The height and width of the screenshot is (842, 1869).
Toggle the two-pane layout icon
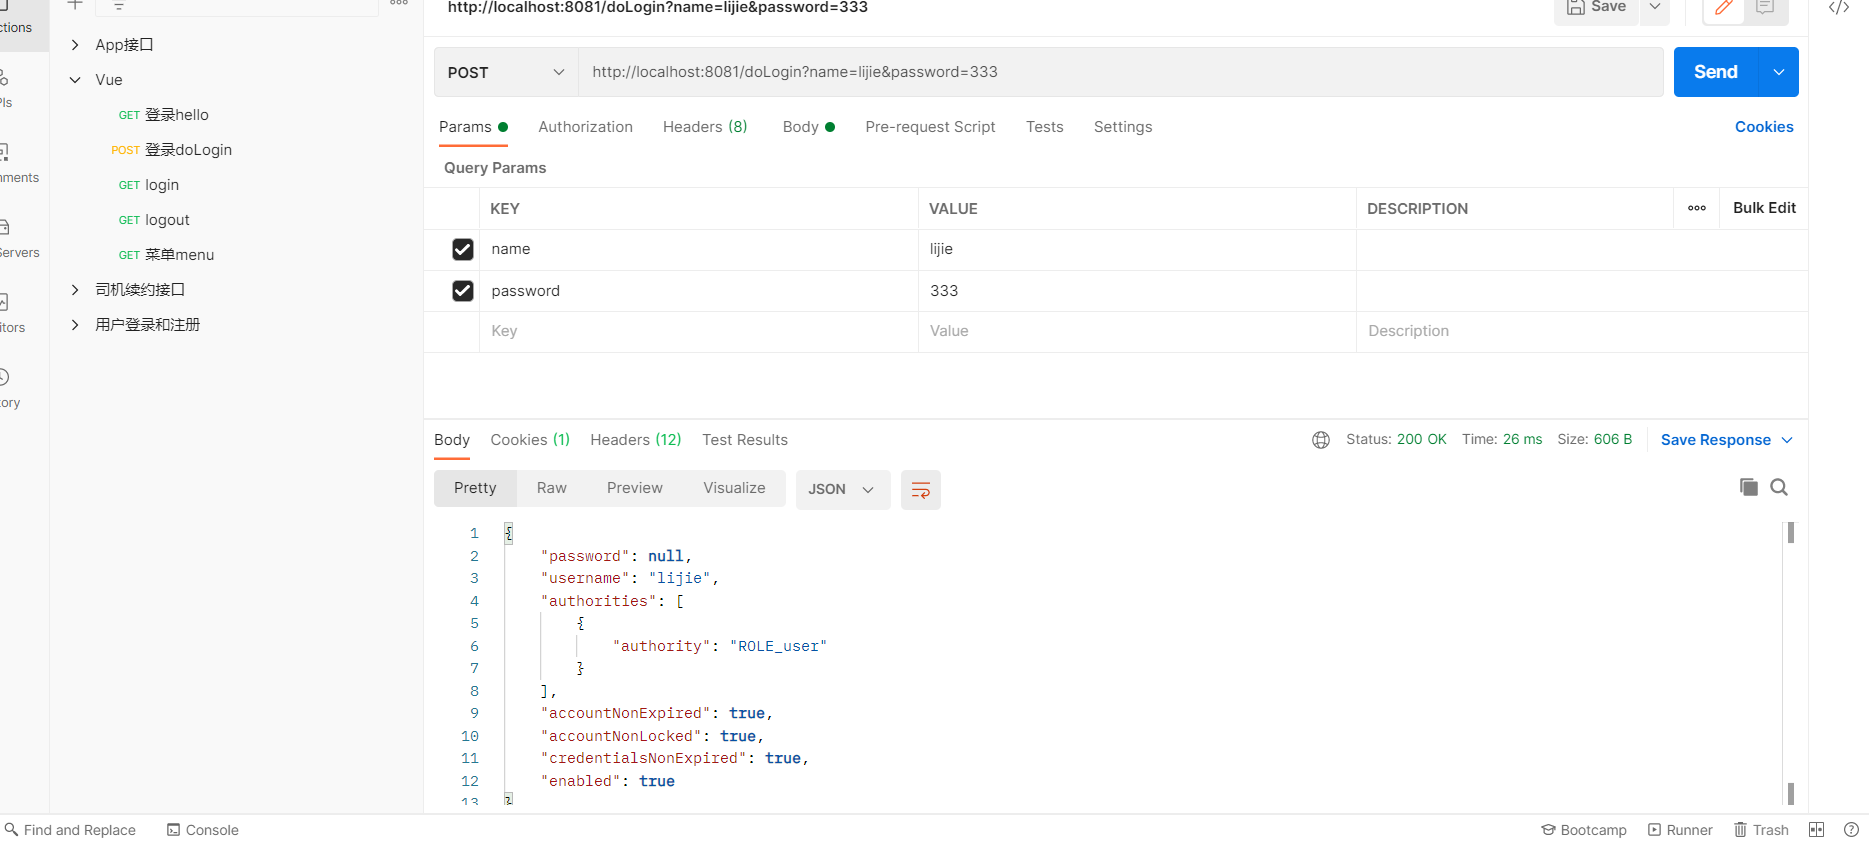pyautogui.click(x=1817, y=830)
